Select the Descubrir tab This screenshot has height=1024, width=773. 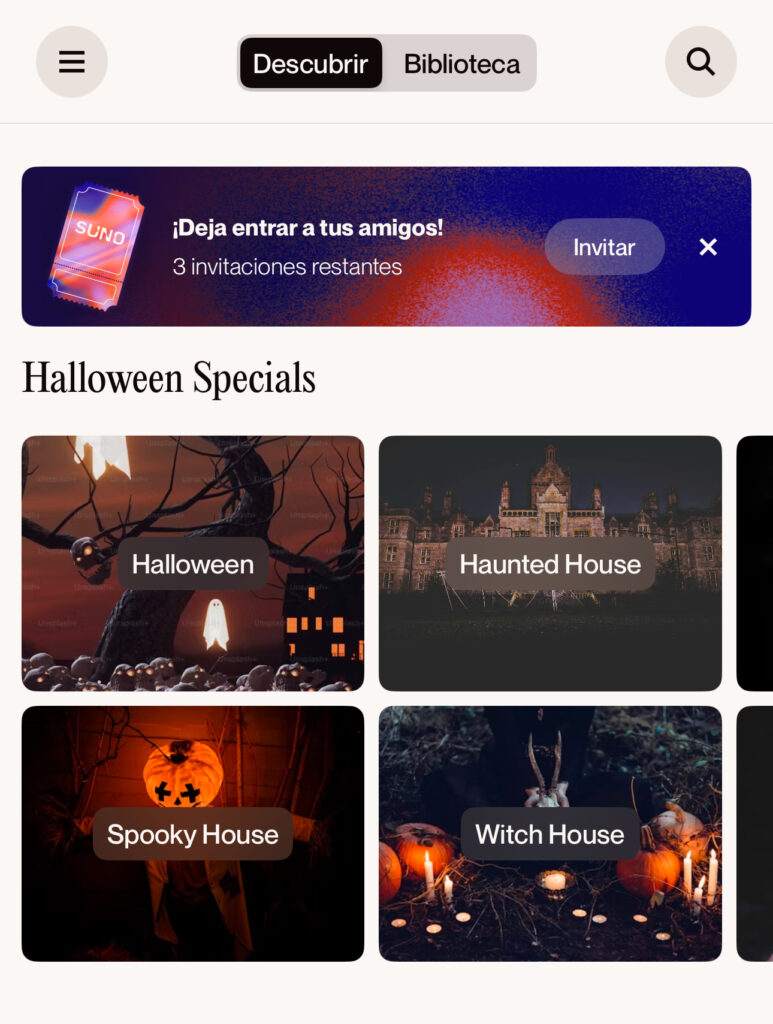(311, 63)
